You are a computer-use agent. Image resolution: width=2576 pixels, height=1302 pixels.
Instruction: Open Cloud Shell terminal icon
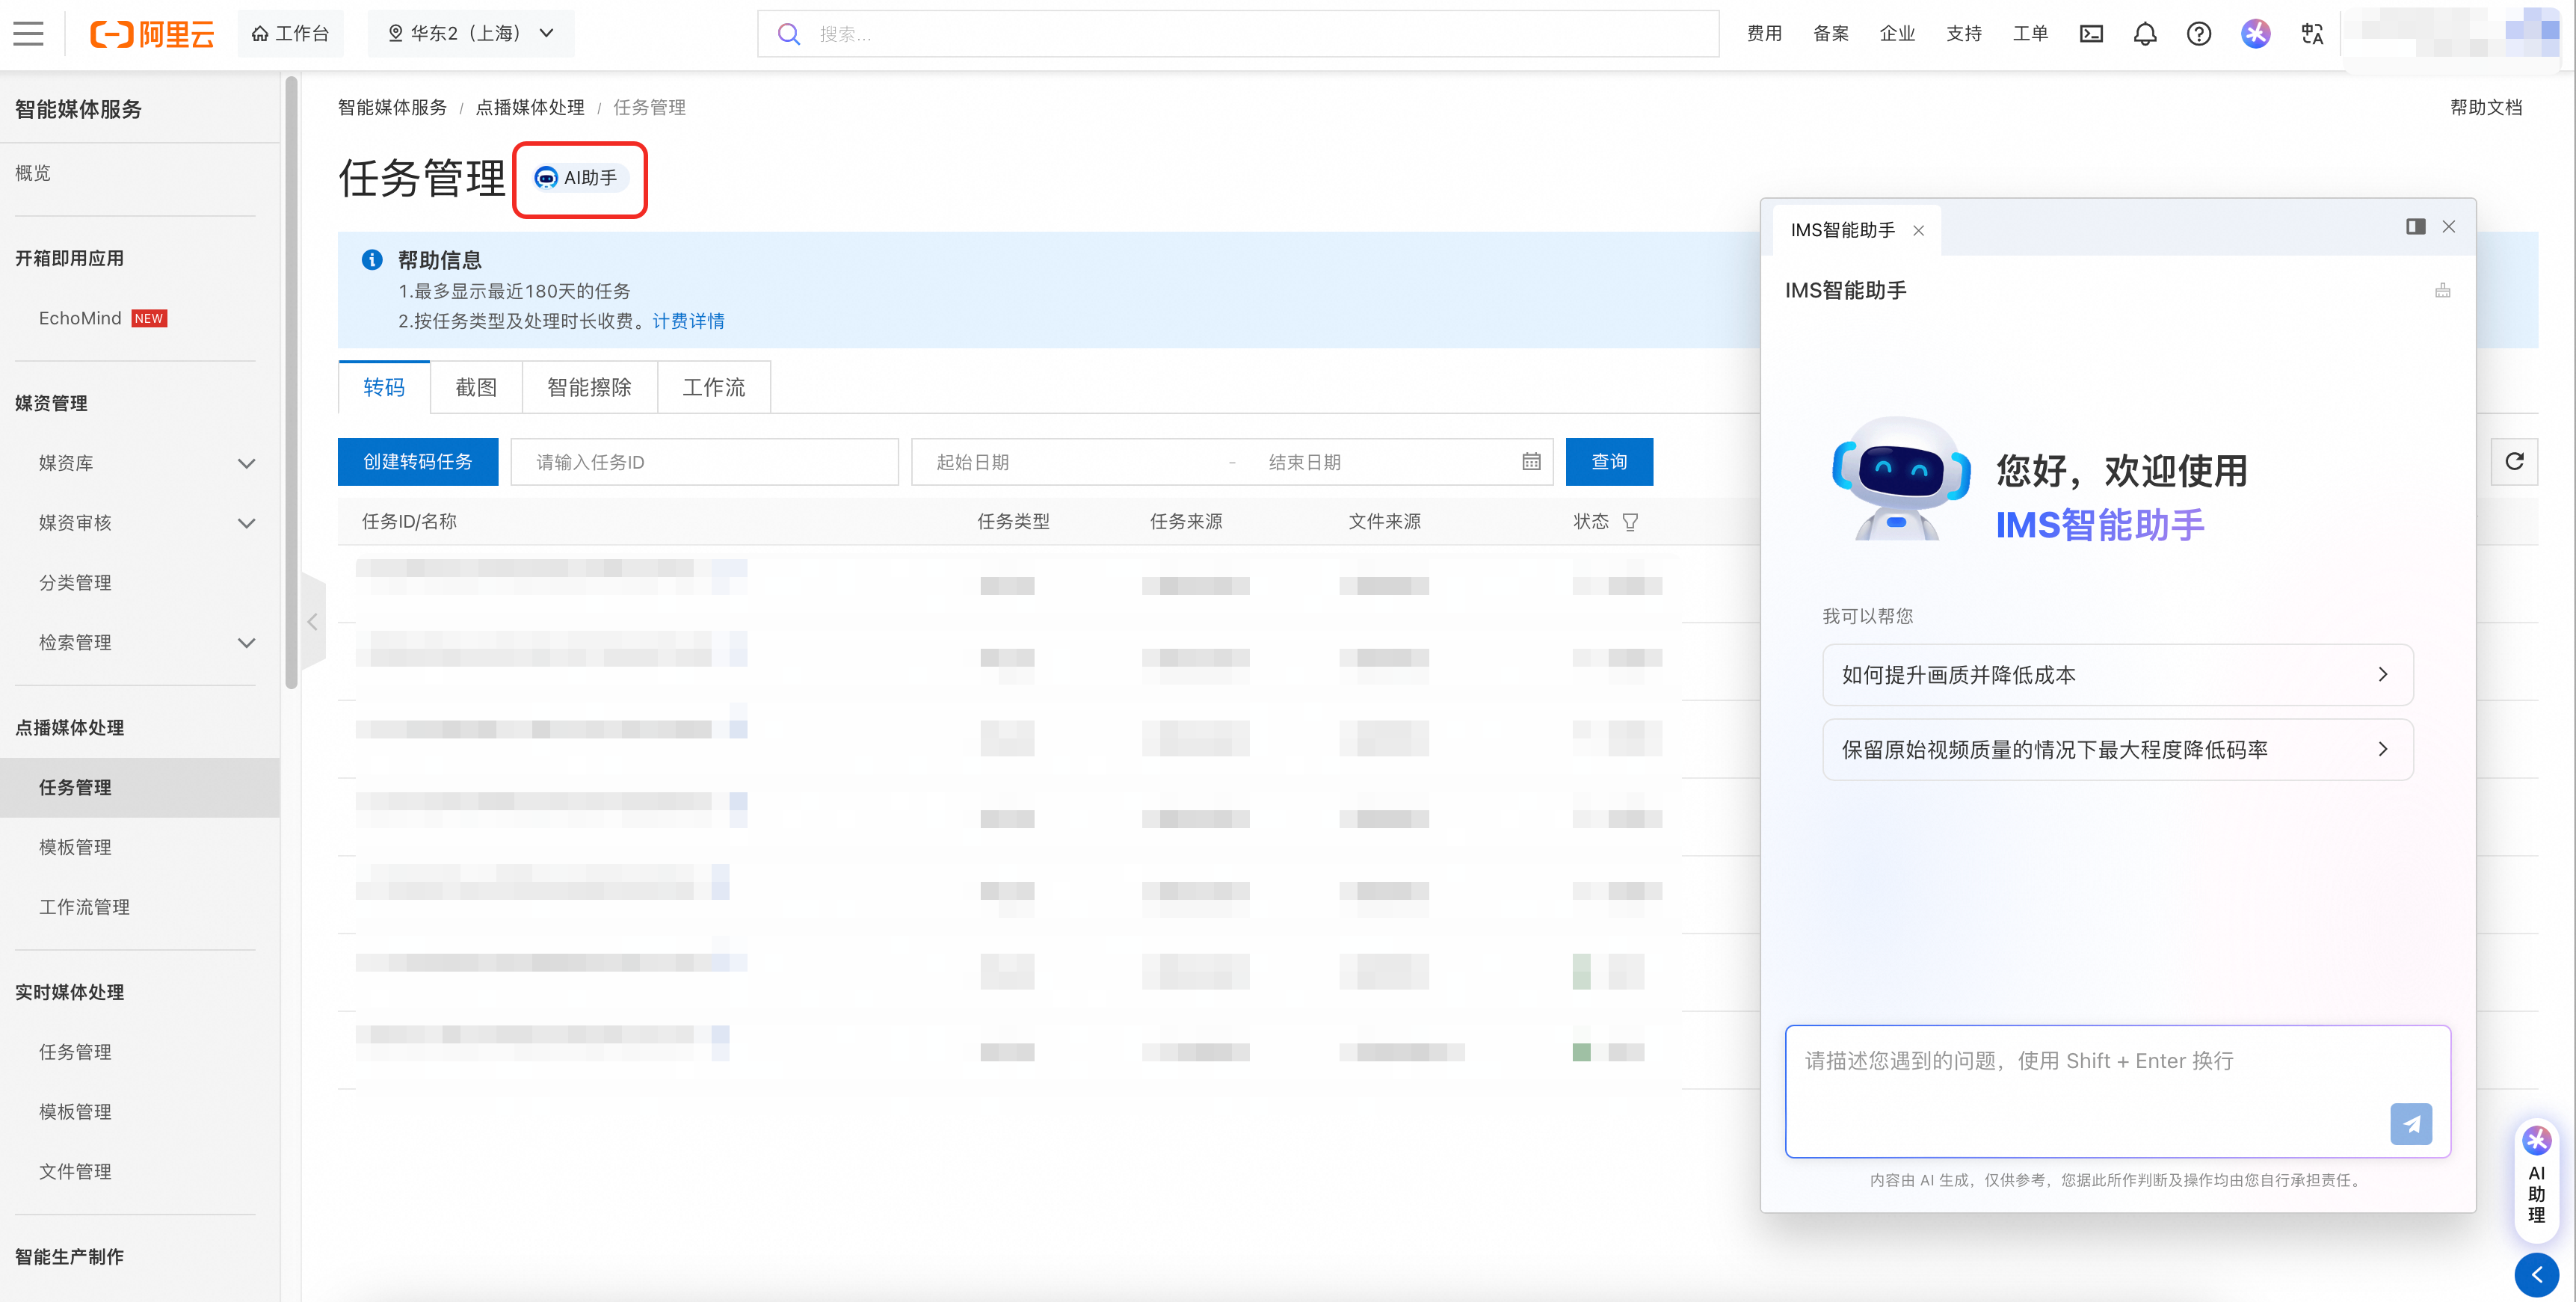point(2091,34)
